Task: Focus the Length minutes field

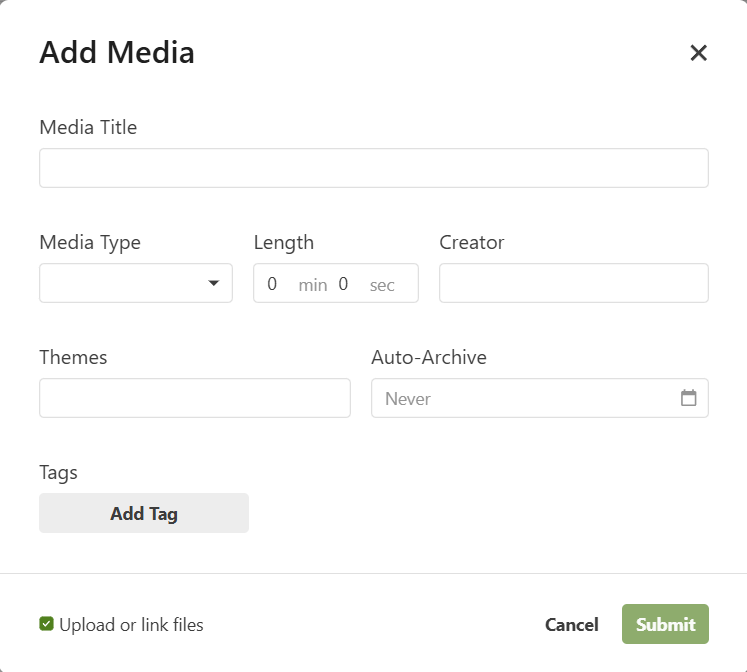Action: coord(273,284)
